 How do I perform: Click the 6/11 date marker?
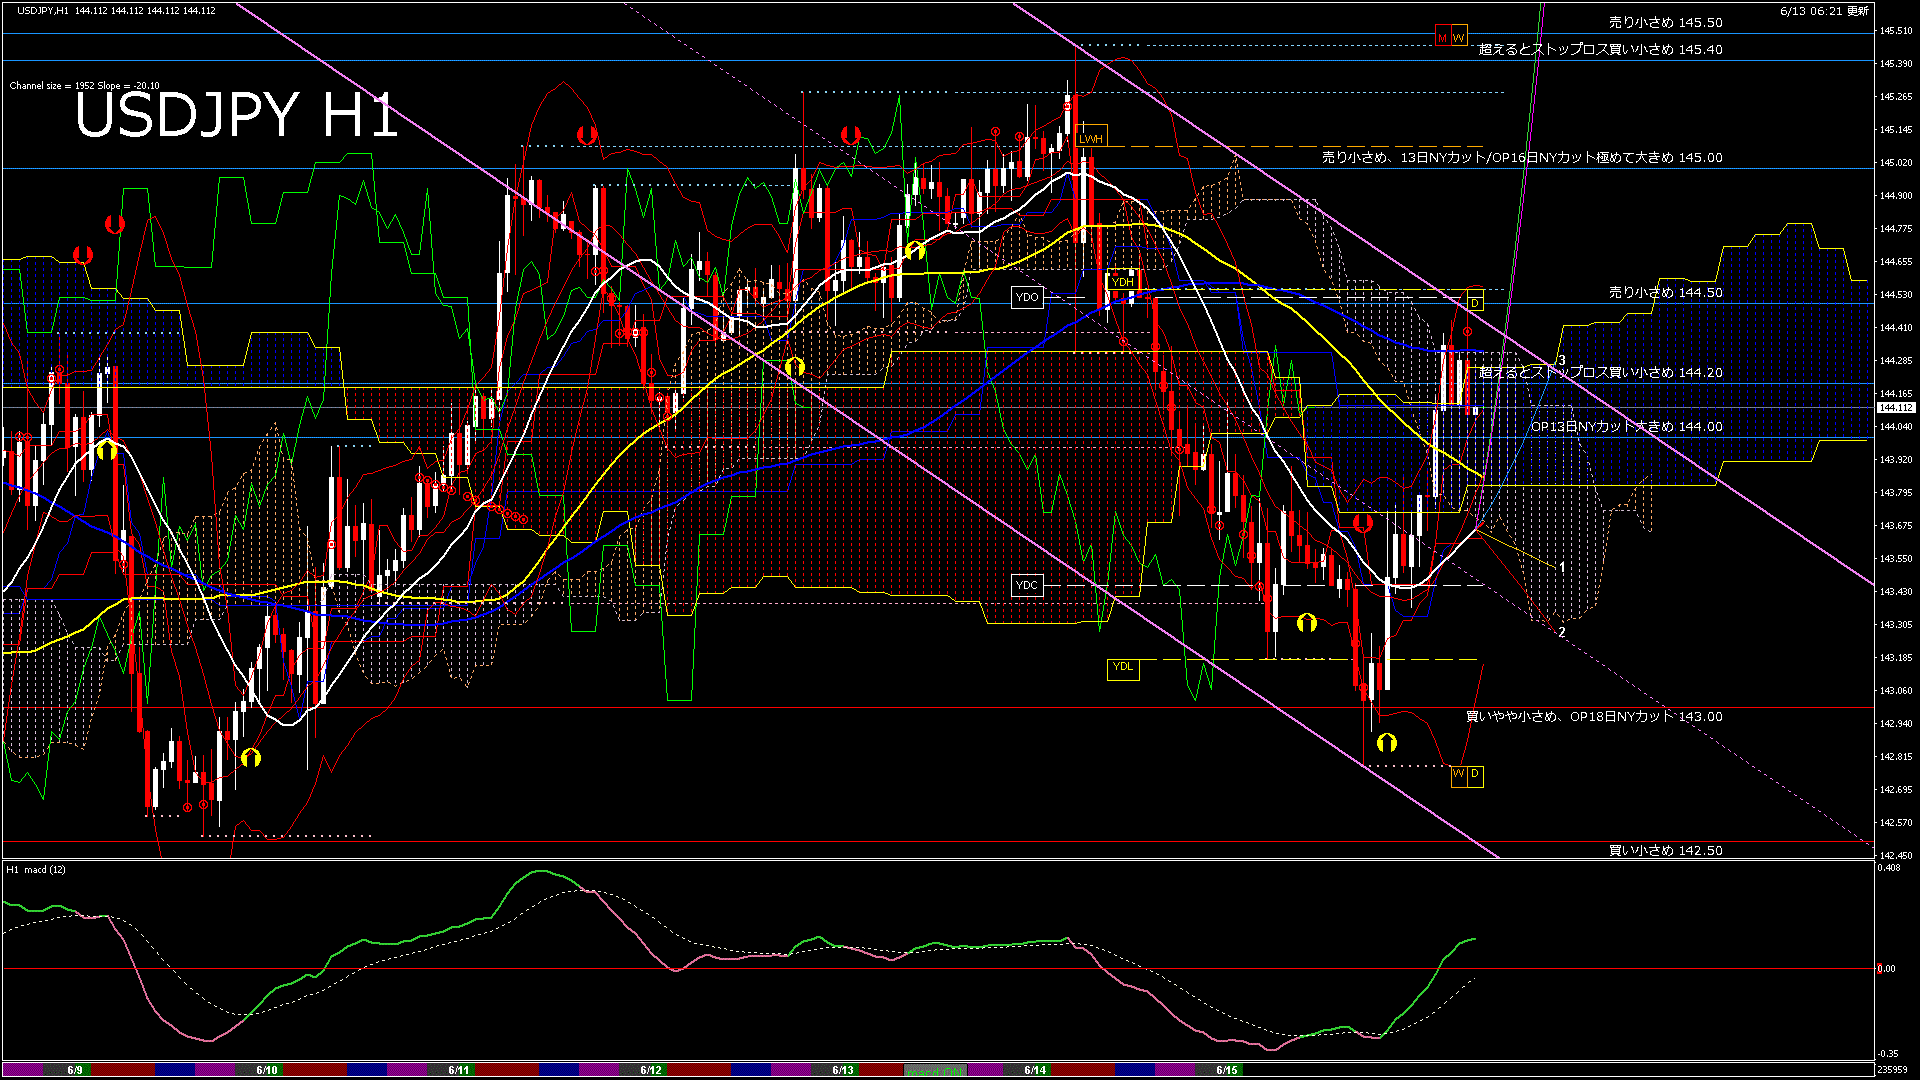459,1070
